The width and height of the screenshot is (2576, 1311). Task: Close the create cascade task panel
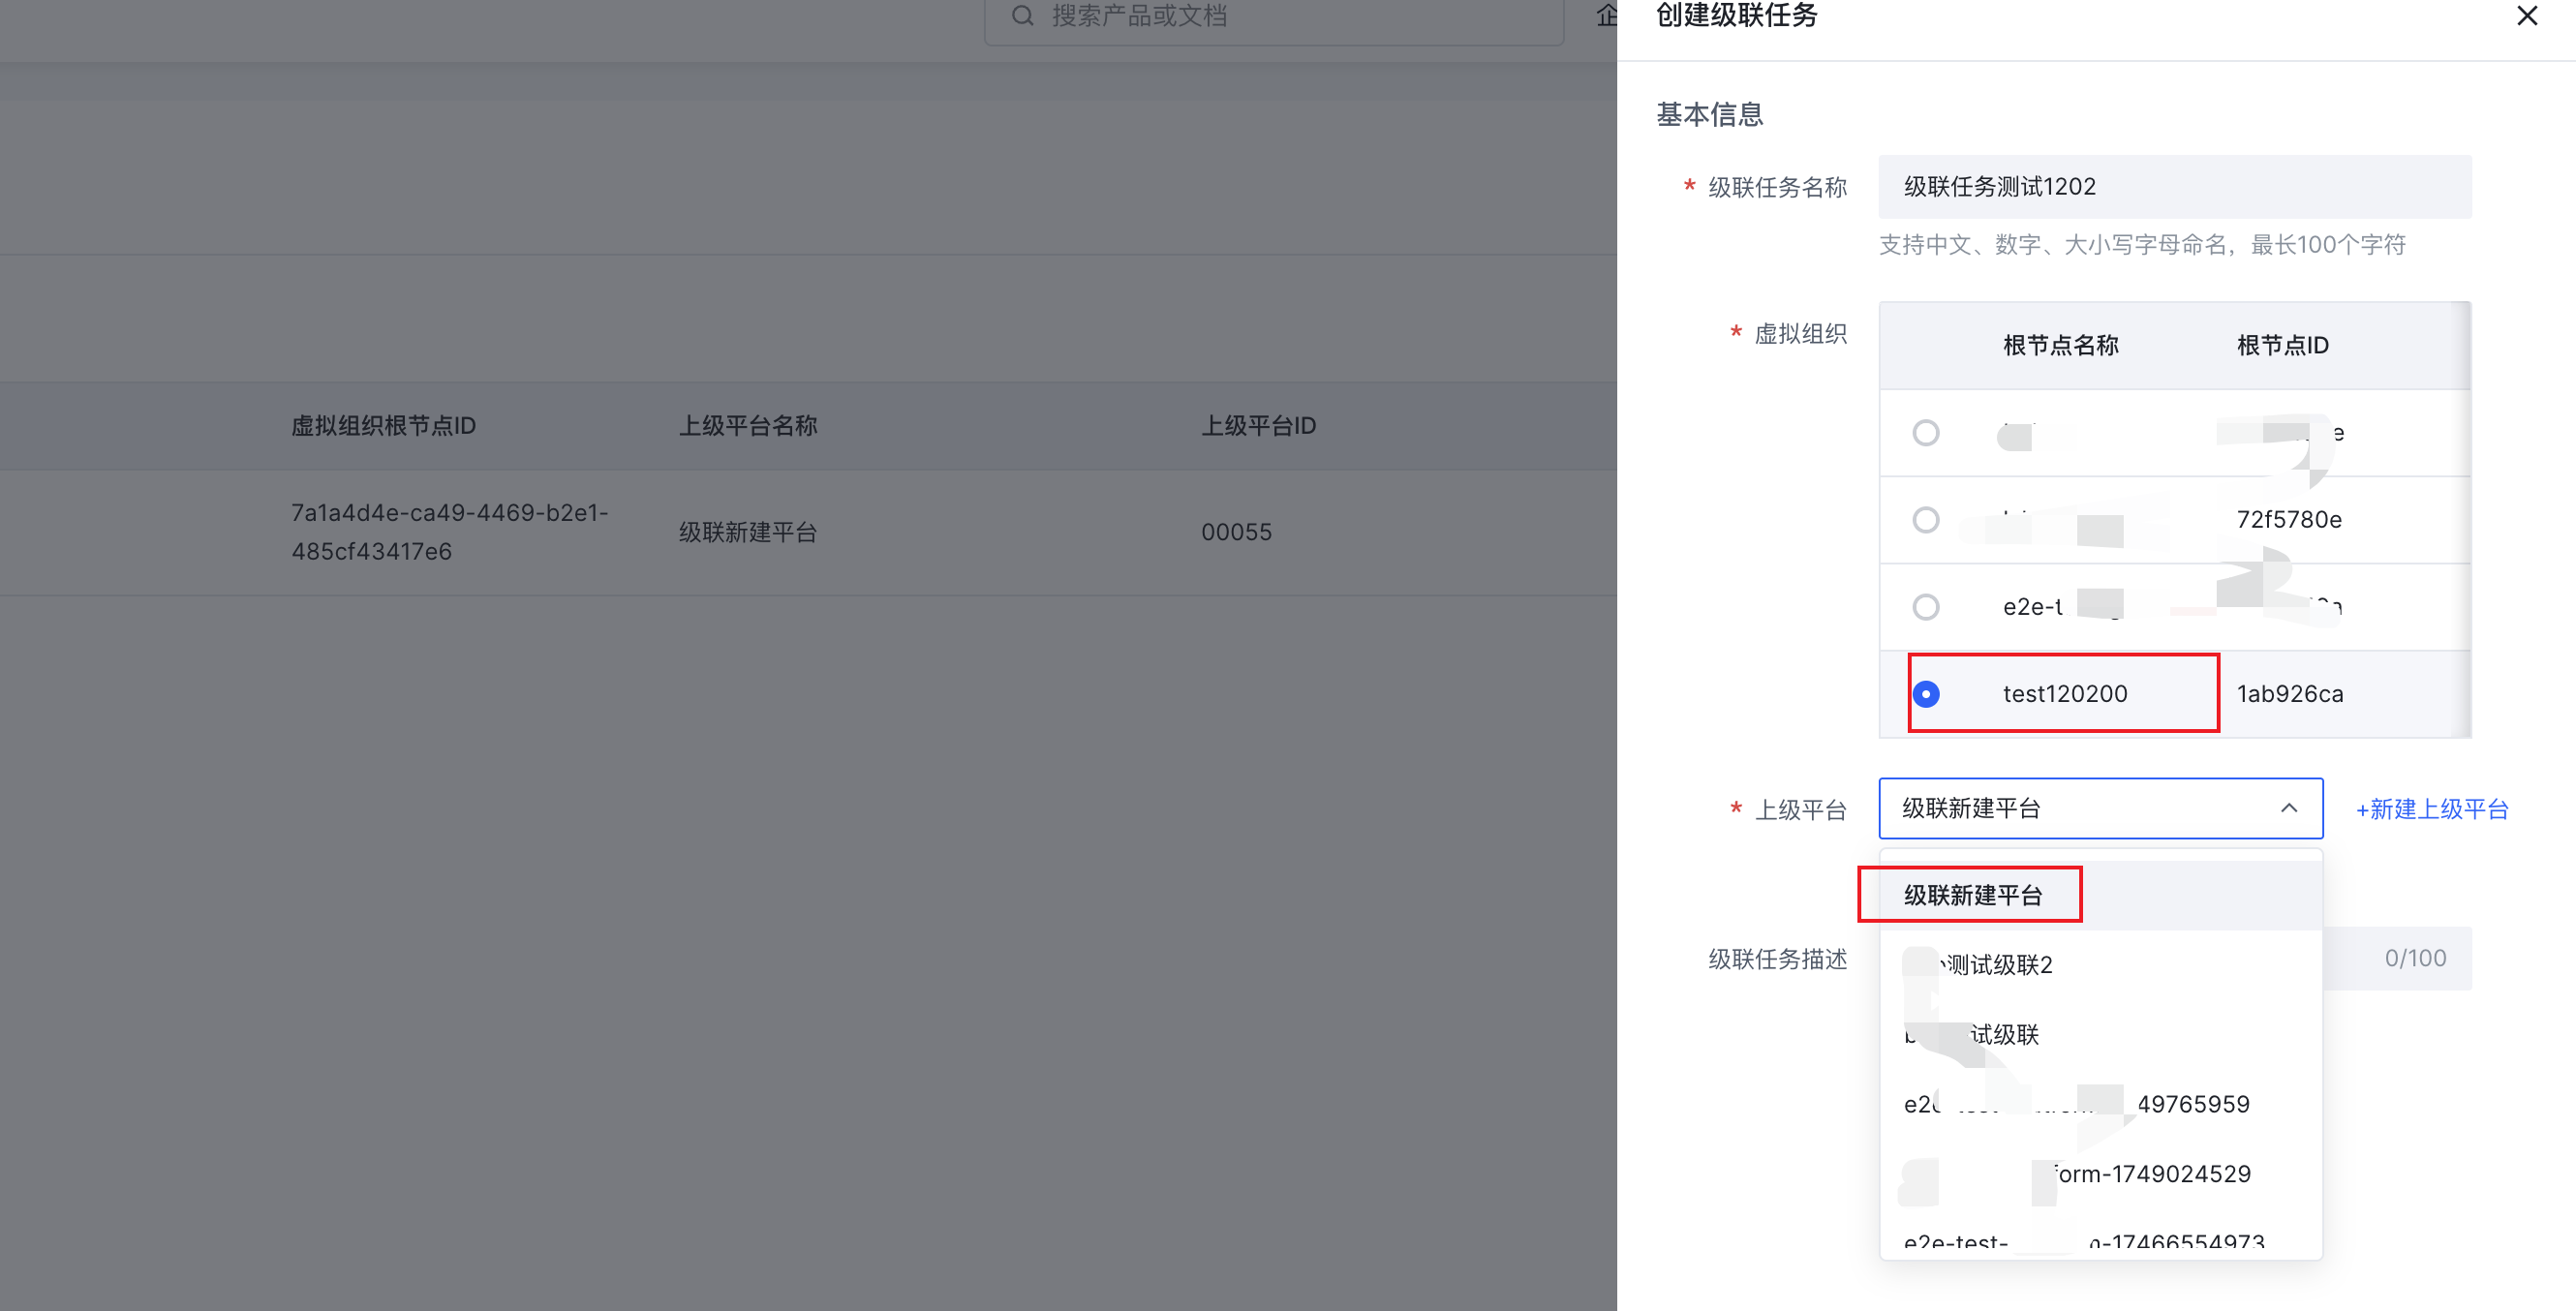[2526, 16]
